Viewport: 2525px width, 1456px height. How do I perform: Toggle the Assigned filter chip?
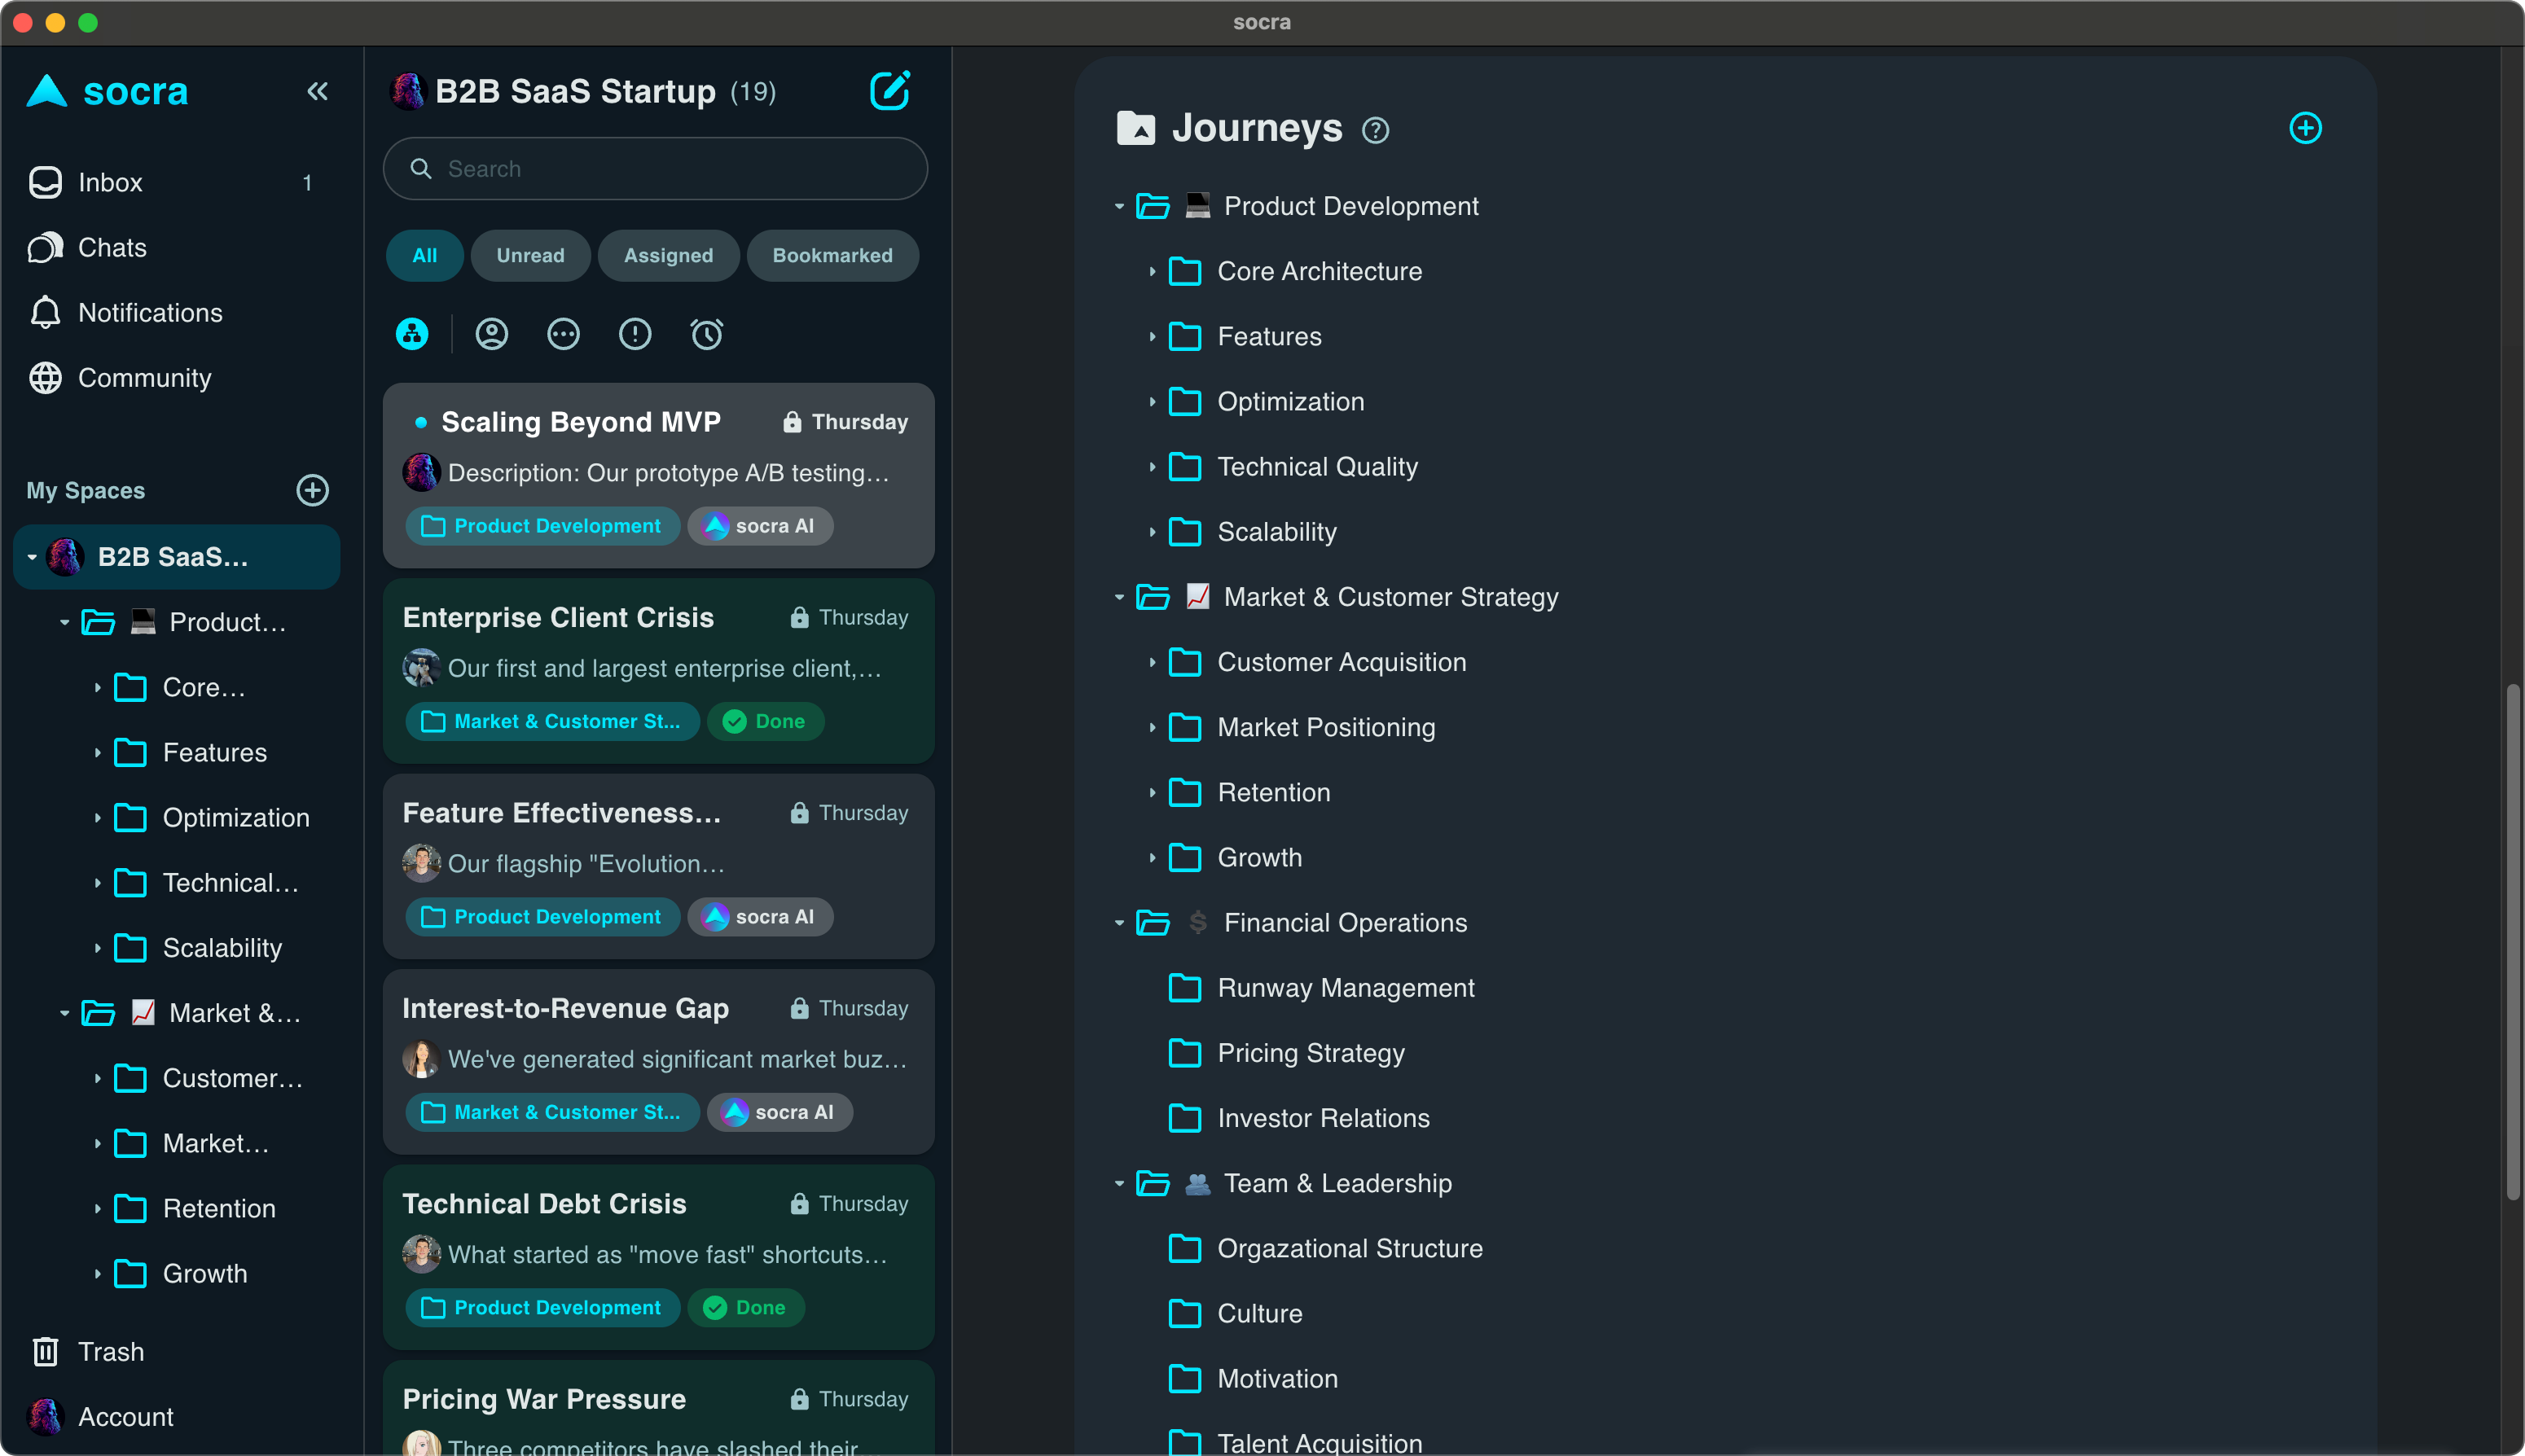(668, 256)
